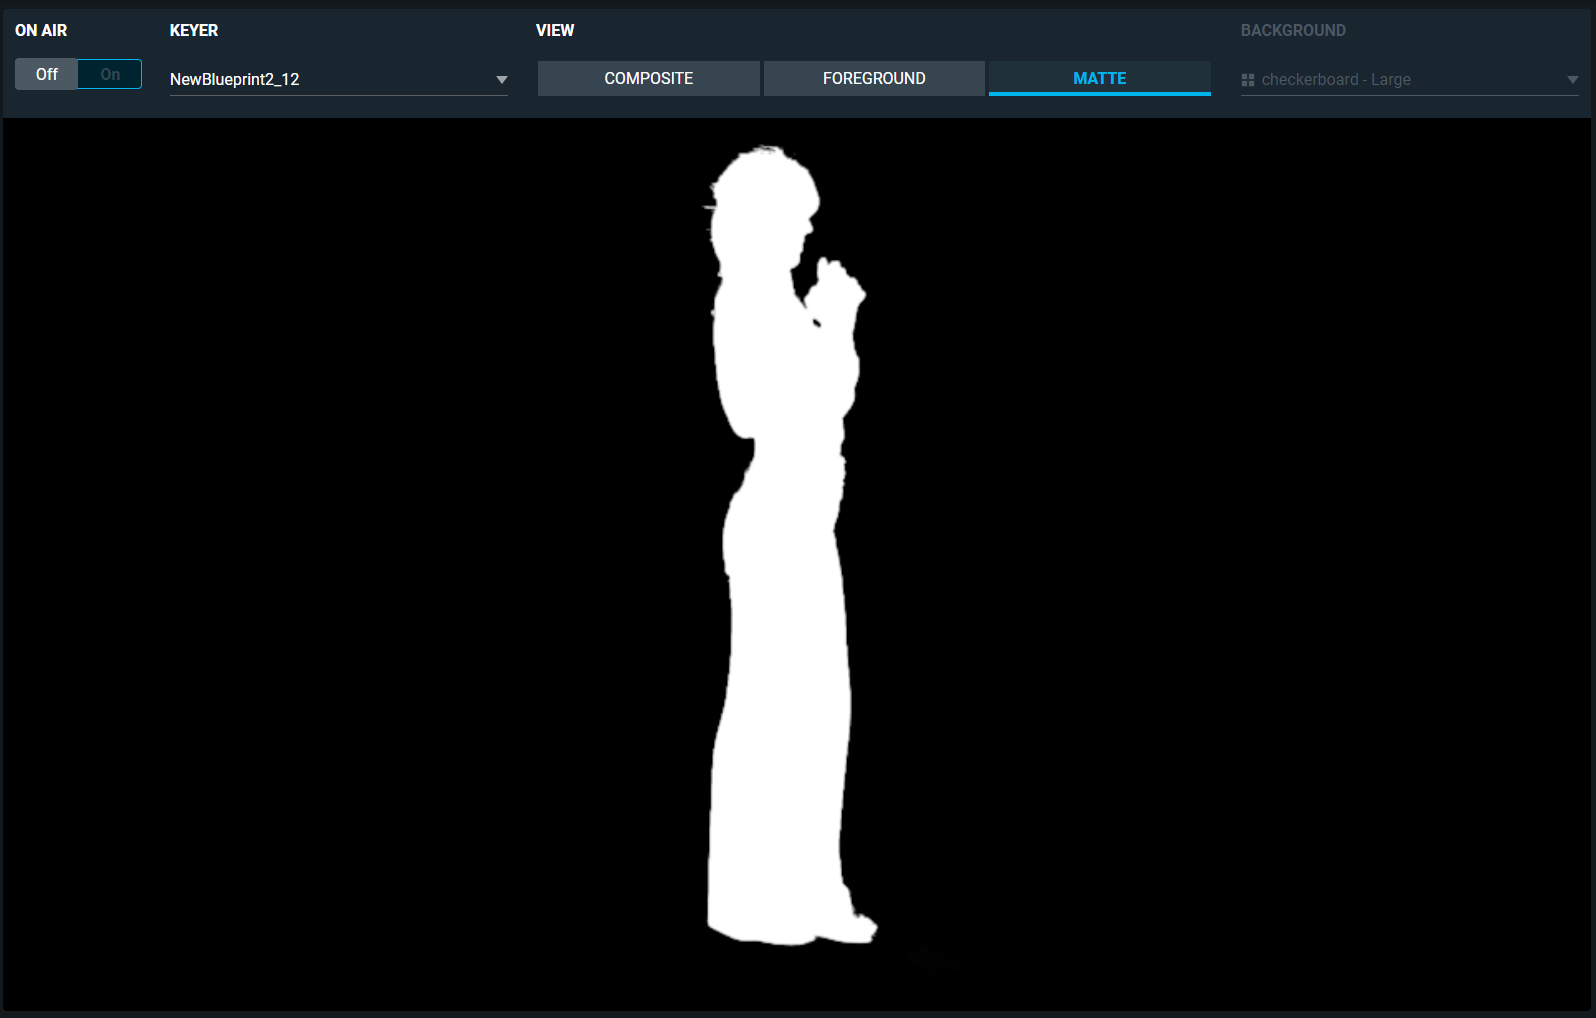Click the checkerboard pattern icon
The width and height of the screenshot is (1596, 1018).
1247,80
